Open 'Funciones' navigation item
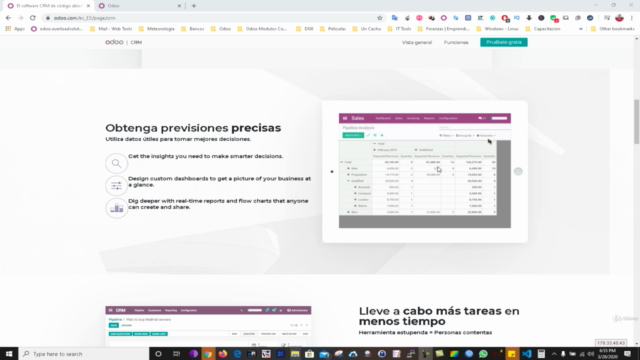This screenshot has height=360, width=640. pos(456,42)
